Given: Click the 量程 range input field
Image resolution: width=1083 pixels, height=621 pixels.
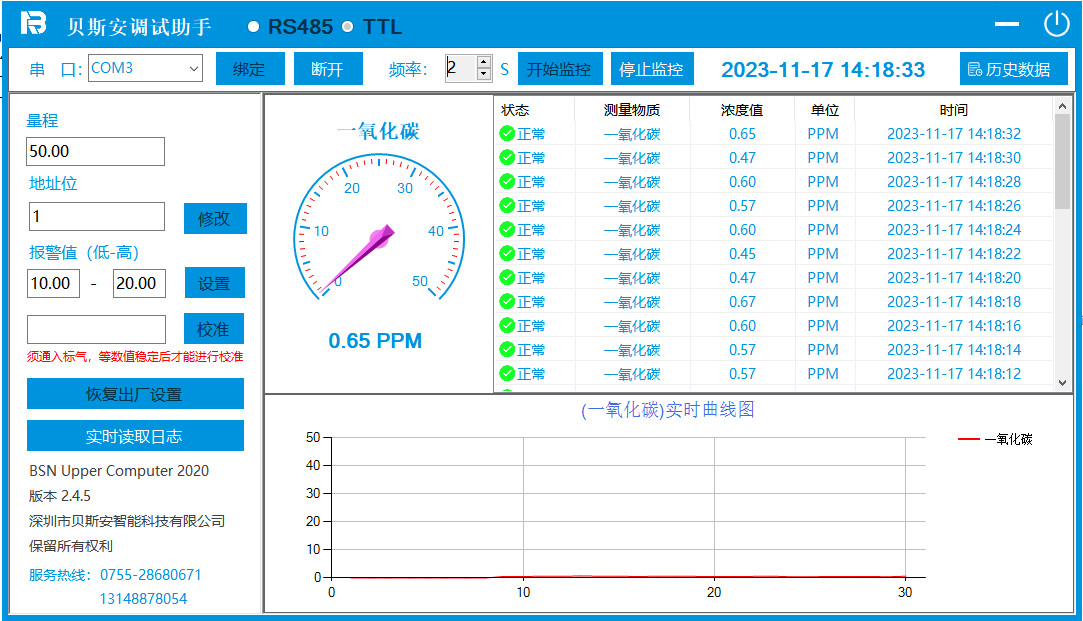Looking at the screenshot, I should pyautogui.click(x=95, y=152).
